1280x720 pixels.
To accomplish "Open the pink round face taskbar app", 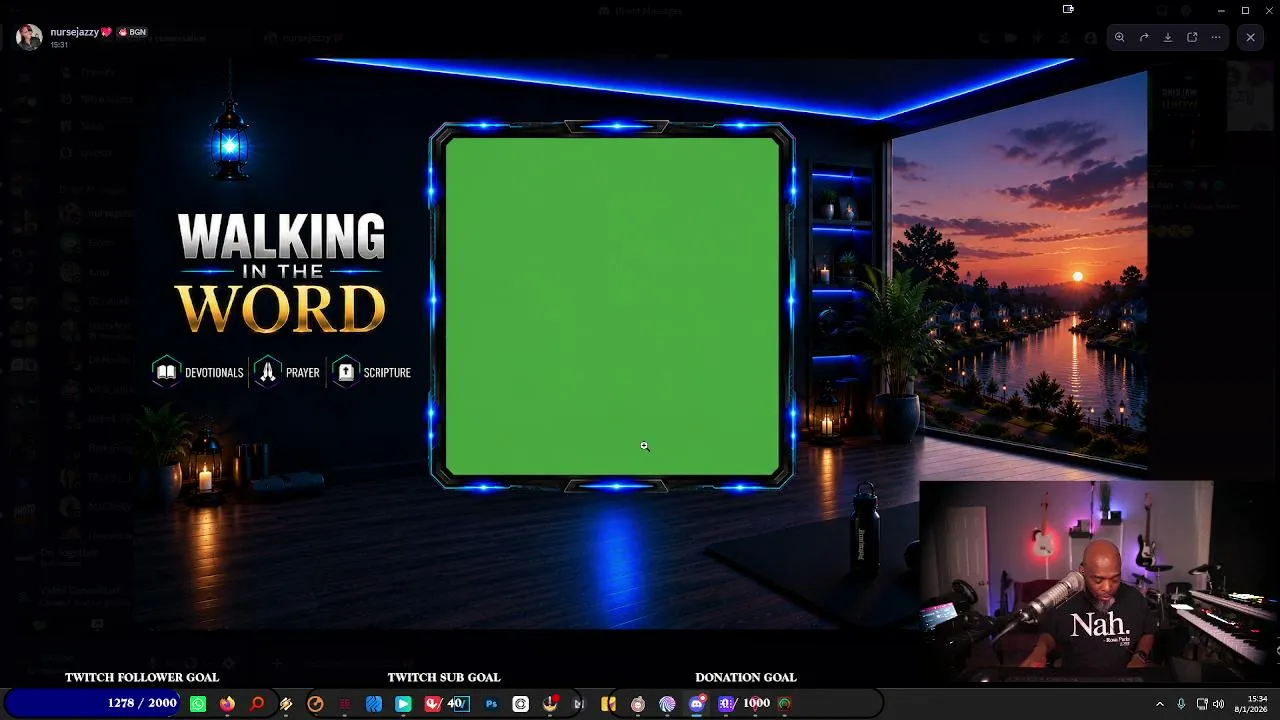I will 638,704.
